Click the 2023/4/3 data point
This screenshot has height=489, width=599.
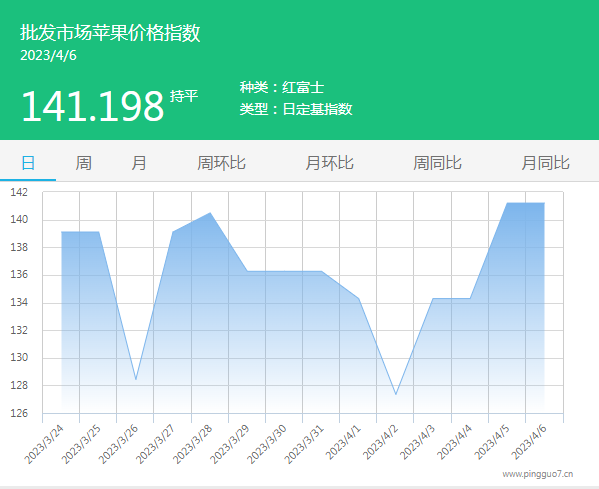[433, 298]
